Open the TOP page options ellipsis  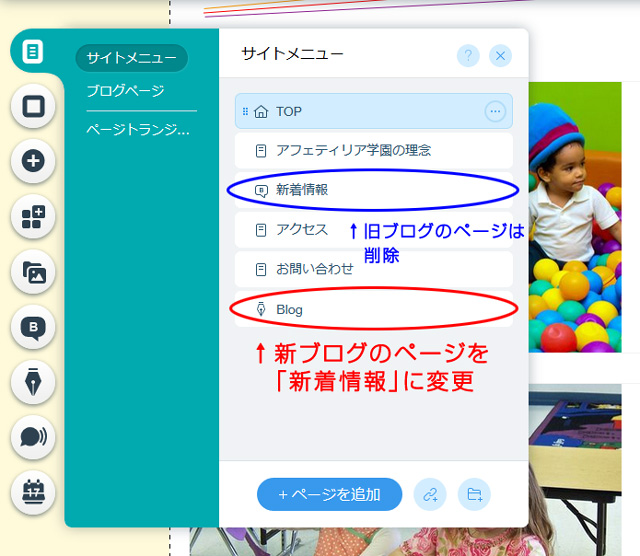495,112
